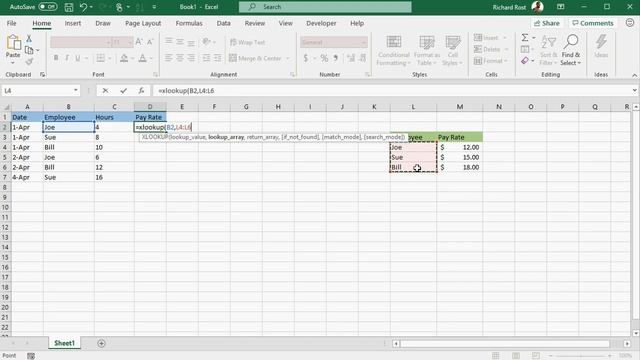Toggle Wrap Text
The height and width of the screenshot is (360, 640).
247,42
